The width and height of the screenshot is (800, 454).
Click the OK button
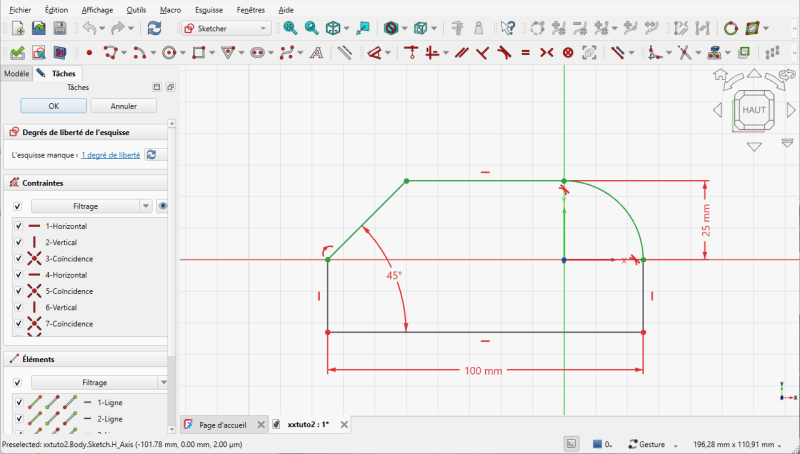tap(54, 106)
